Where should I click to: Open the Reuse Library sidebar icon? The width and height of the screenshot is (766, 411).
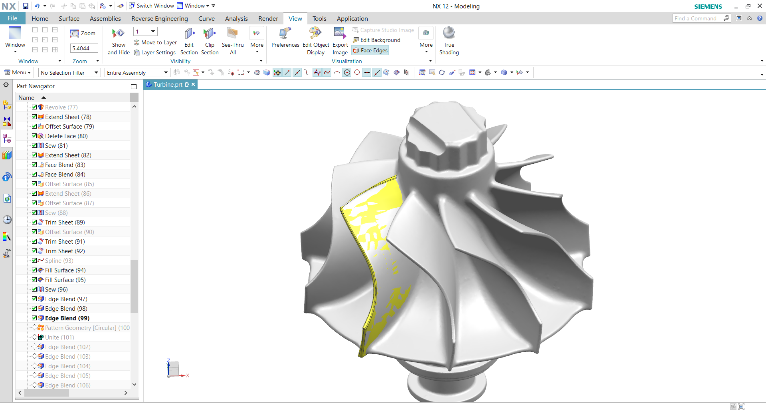click(7, 155)
